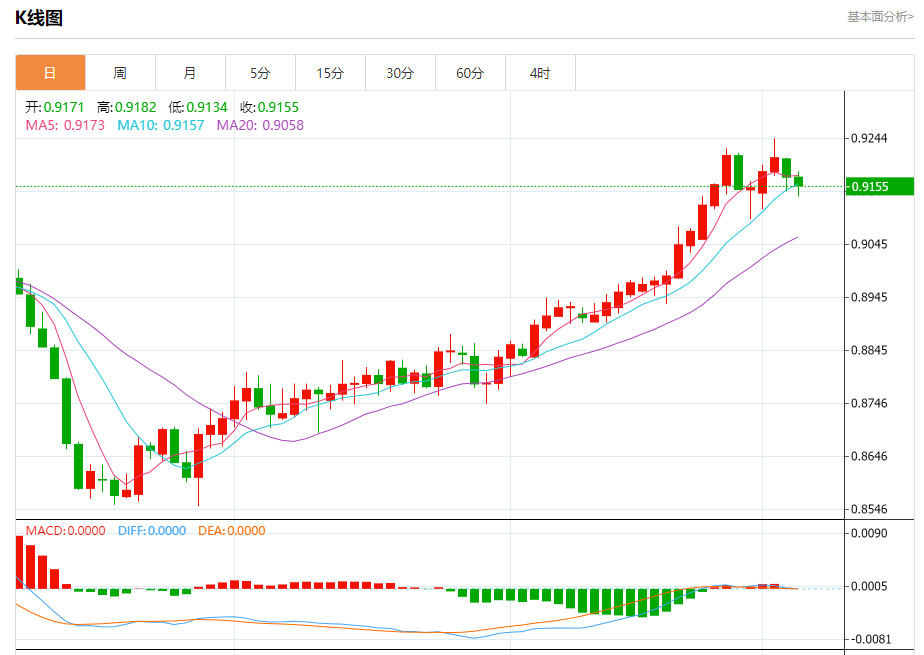Click the 0.8945 price axis label
This screenshot has width=924, height=655.
(869, 297)
